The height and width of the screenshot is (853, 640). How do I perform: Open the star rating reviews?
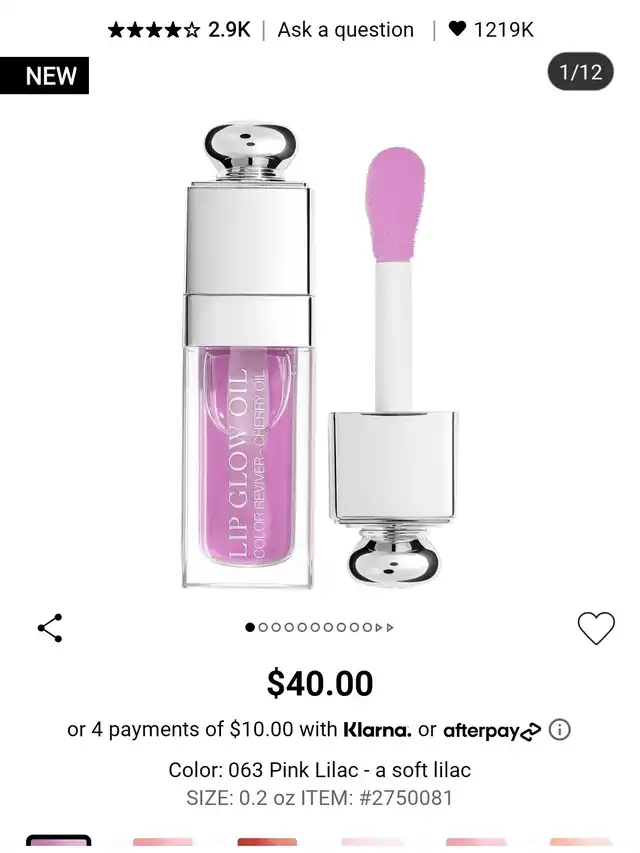pos(154,30)
